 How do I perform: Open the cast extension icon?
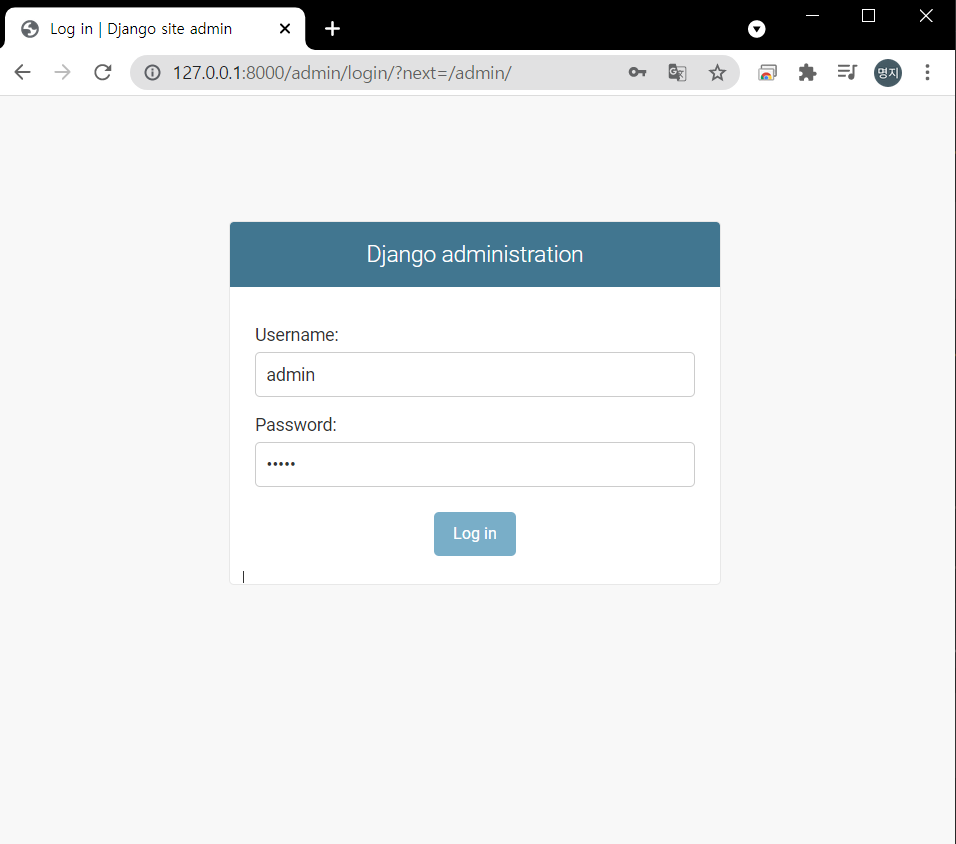click(767, 73)
